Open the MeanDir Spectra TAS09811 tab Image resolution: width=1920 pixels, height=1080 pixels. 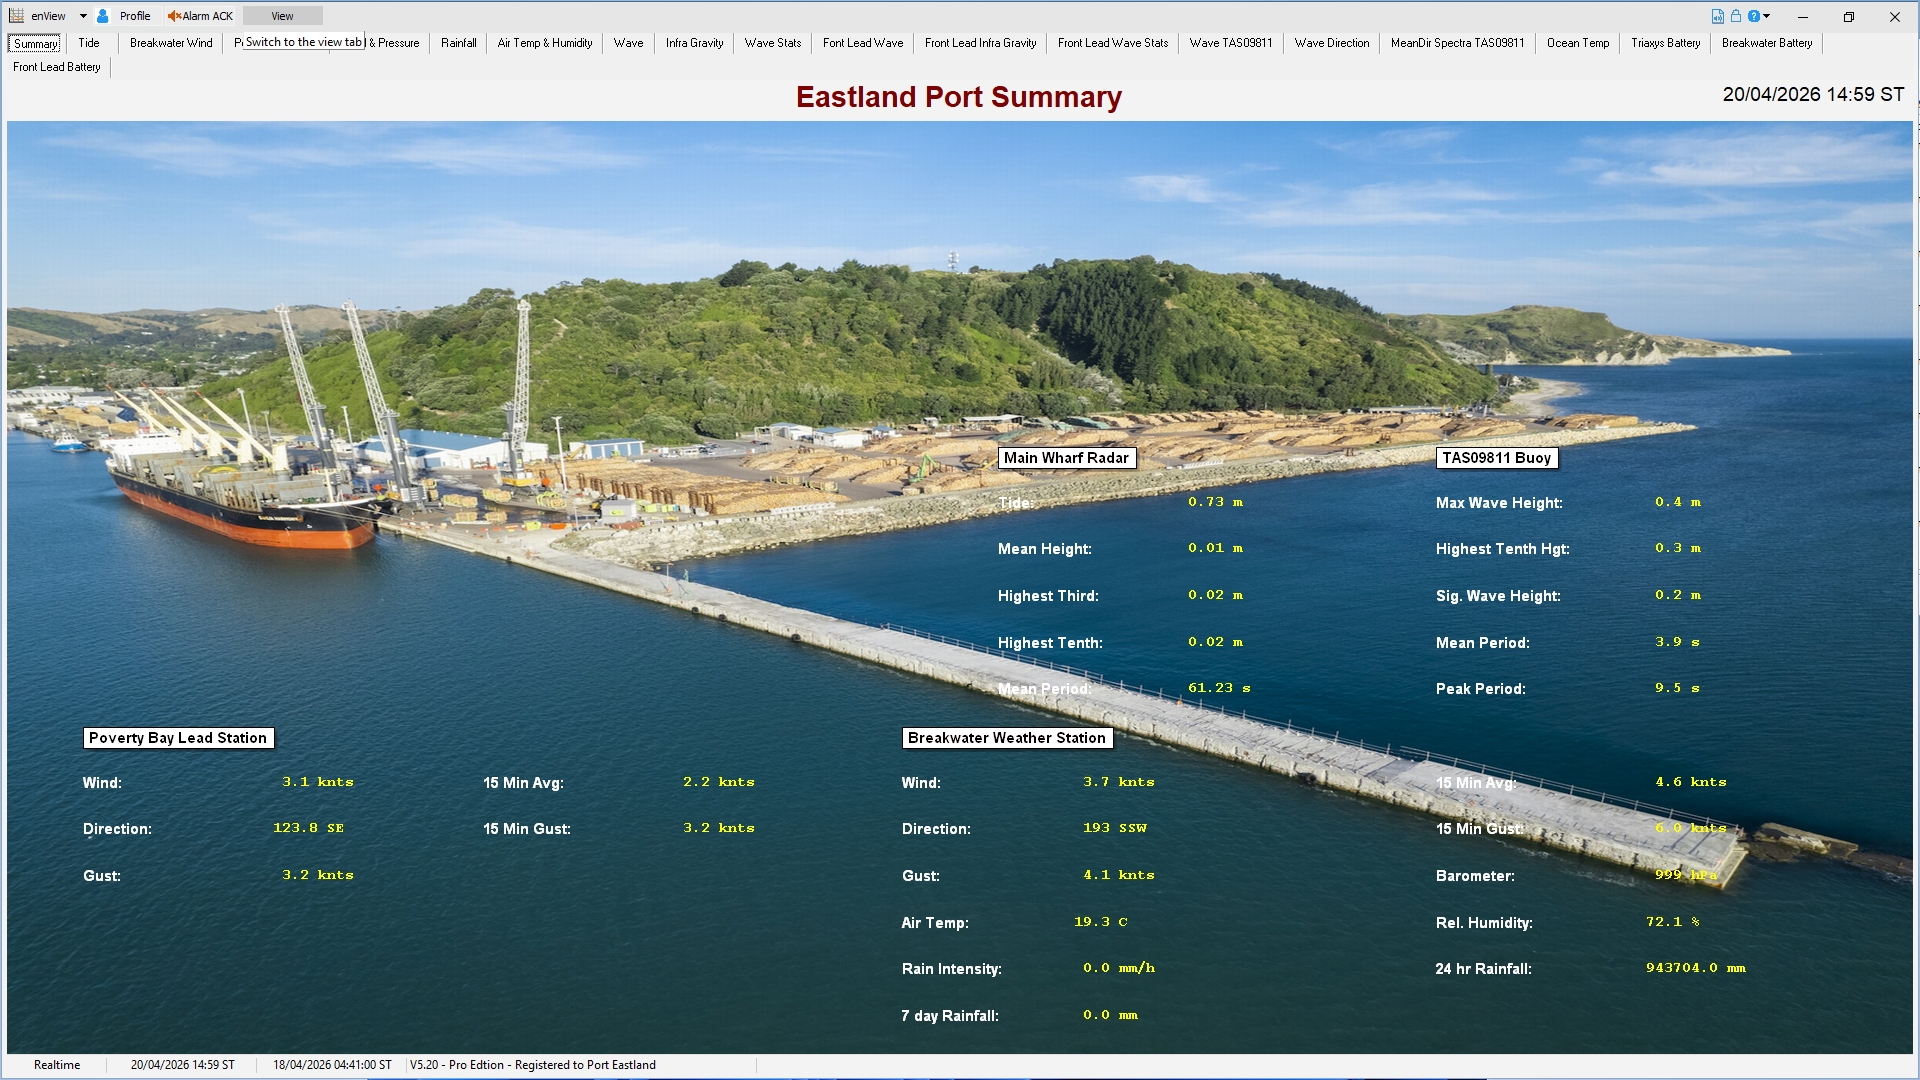[x=1457, y=43]
